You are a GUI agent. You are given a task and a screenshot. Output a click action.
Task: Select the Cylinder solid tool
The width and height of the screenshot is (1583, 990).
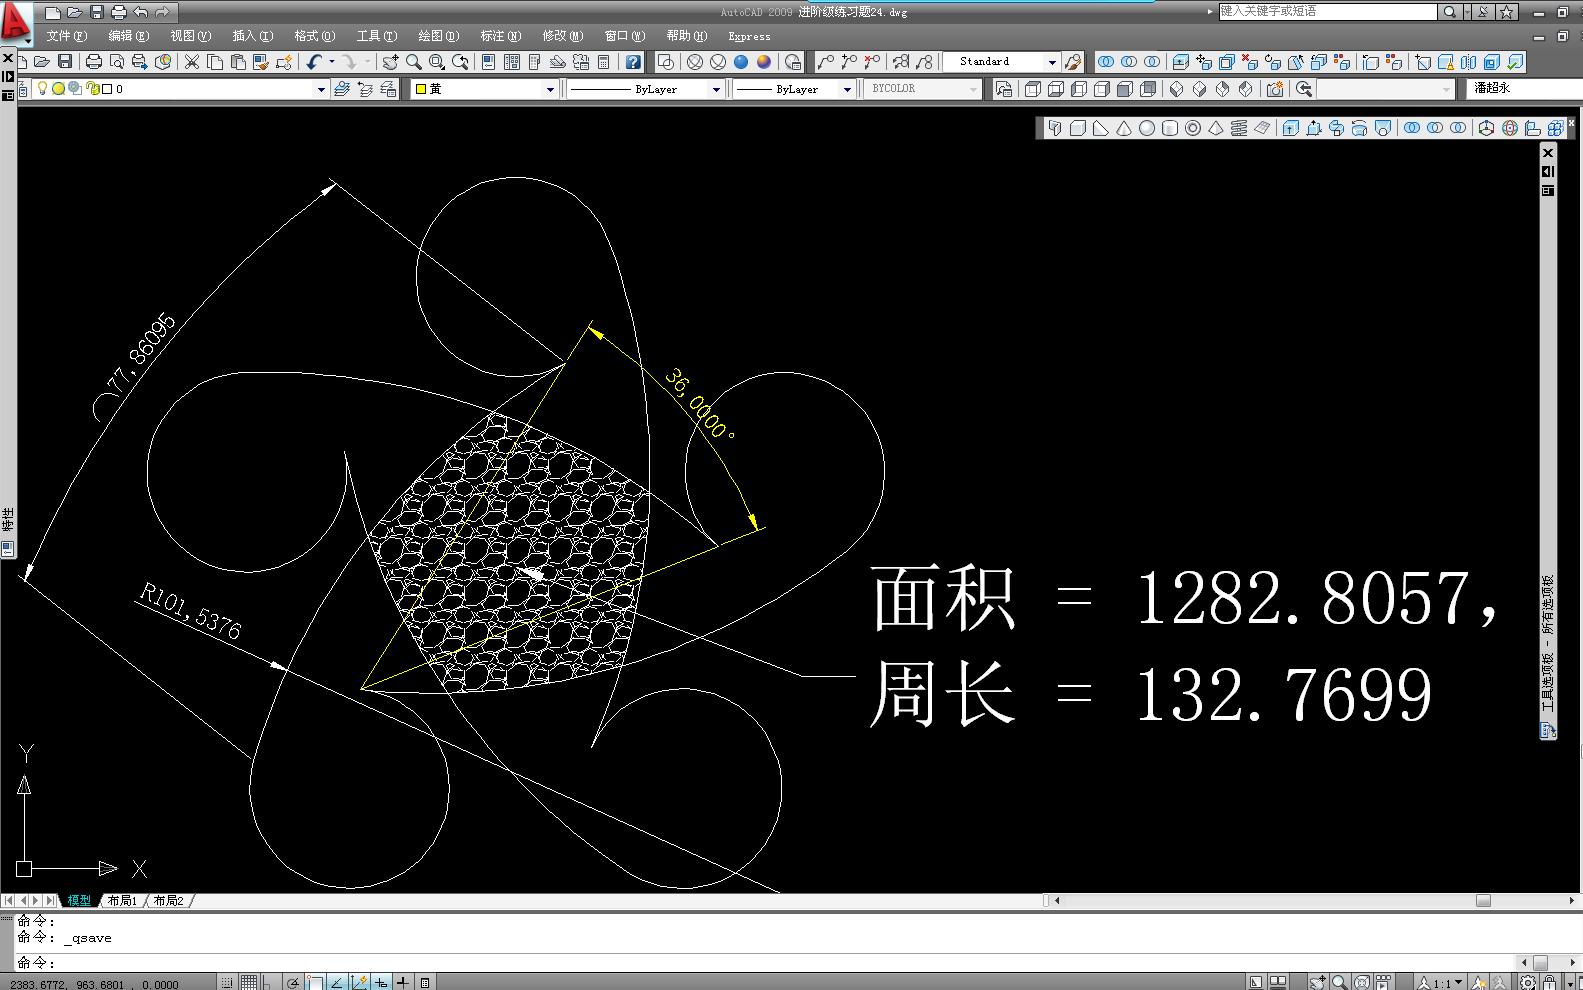click(1170, 128)
